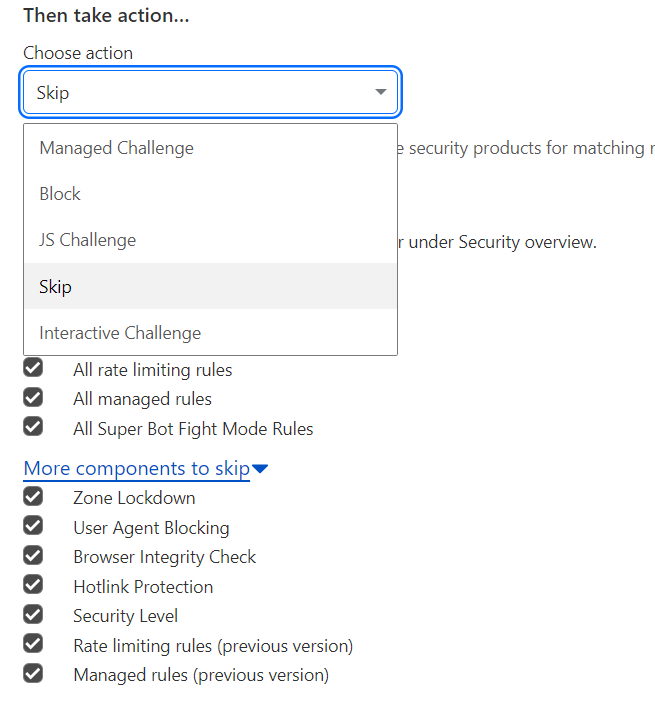The height and width of the screenshot is (706, 655).
Task: Click the All managed rules label text
Action: (142, 399)
